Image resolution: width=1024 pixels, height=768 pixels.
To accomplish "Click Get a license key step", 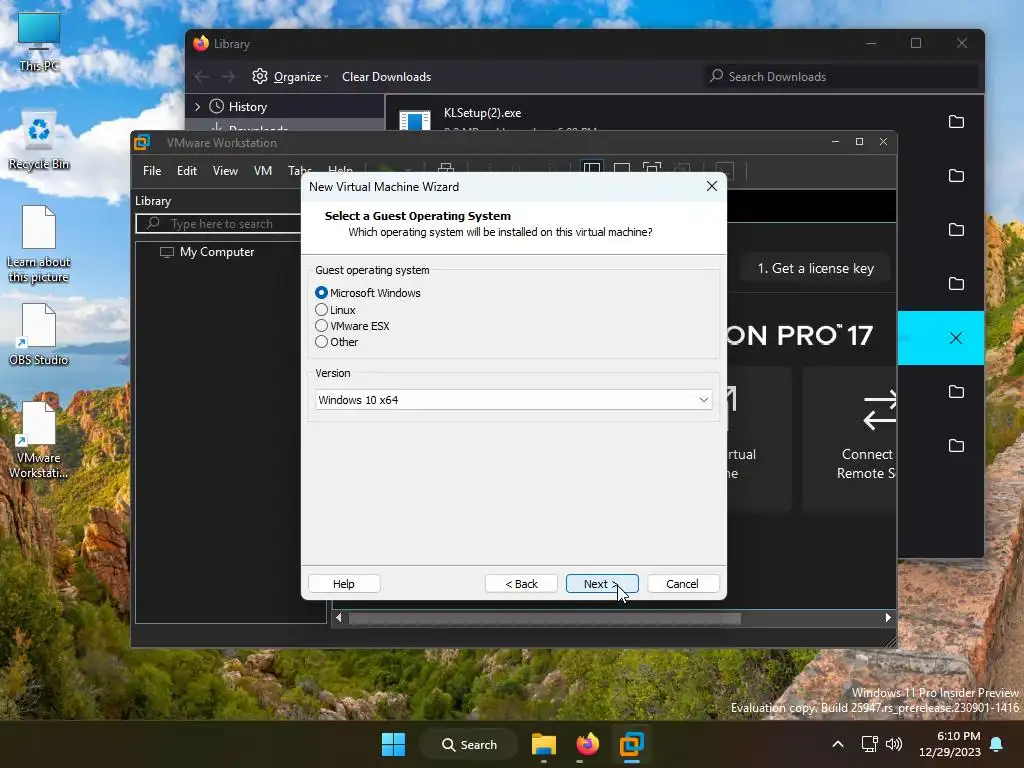I will coord(816,268).
